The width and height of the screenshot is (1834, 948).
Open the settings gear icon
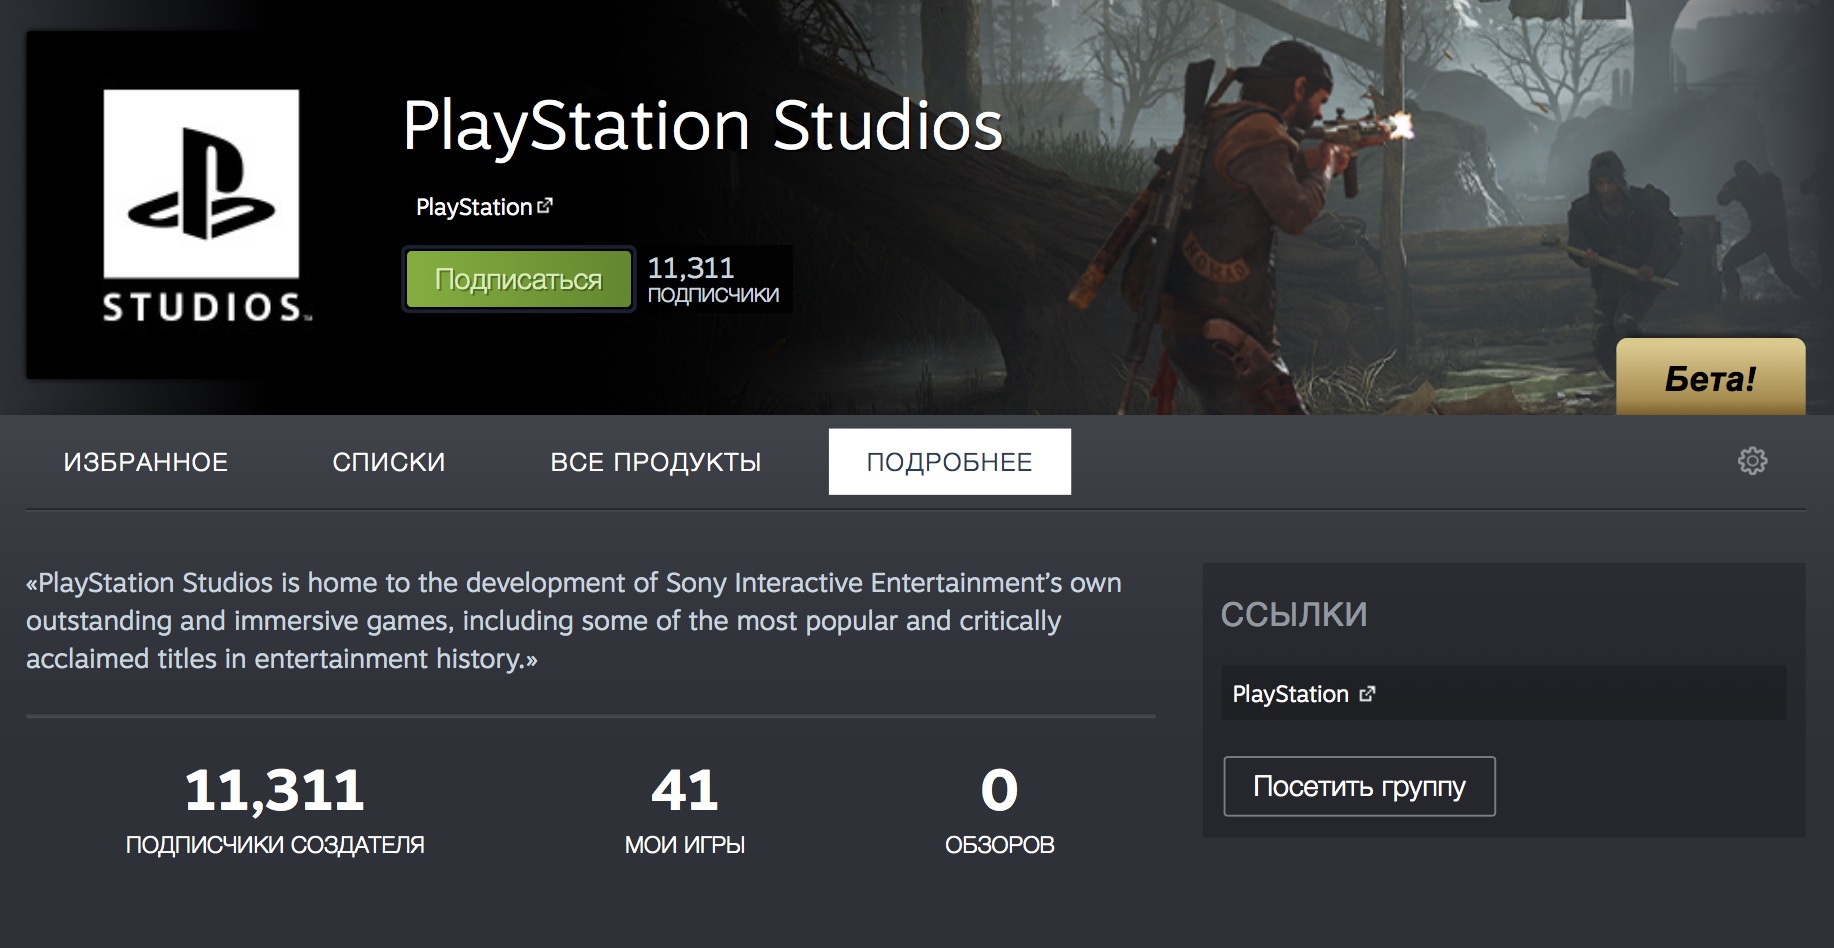point(1752,461)
